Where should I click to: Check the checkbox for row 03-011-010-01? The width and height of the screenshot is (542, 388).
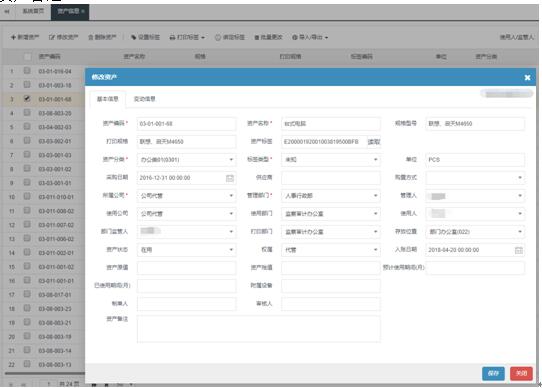(x=27, y=196)
